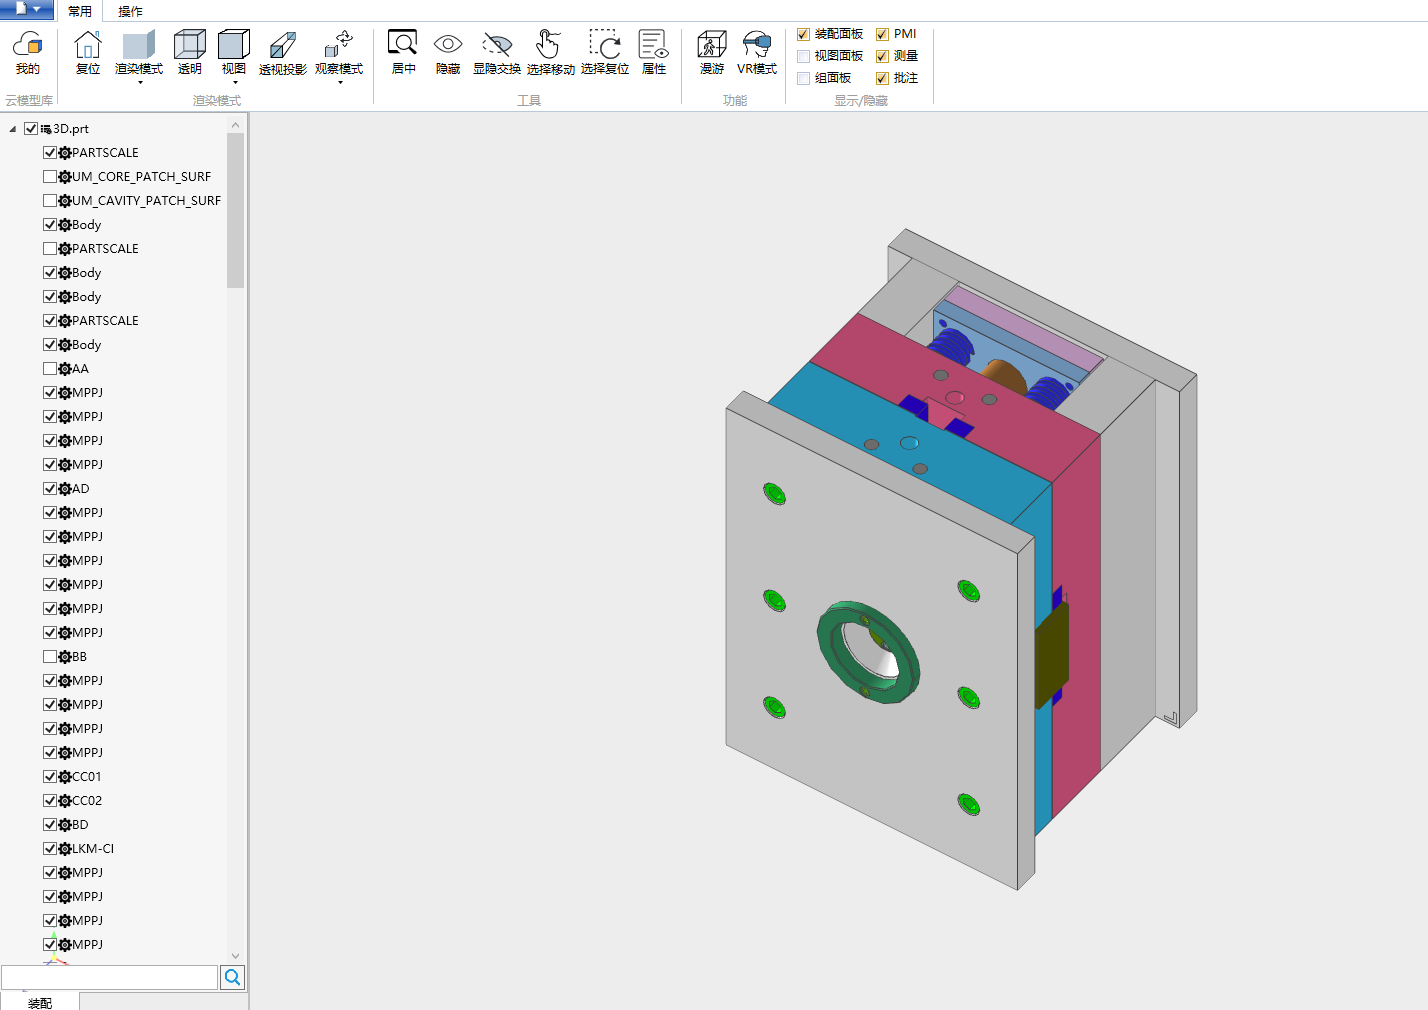This screenshot has width=1428, height=1010.
Task: Untick the LKM-CI component checkbox
Action: tap(50, 849)
